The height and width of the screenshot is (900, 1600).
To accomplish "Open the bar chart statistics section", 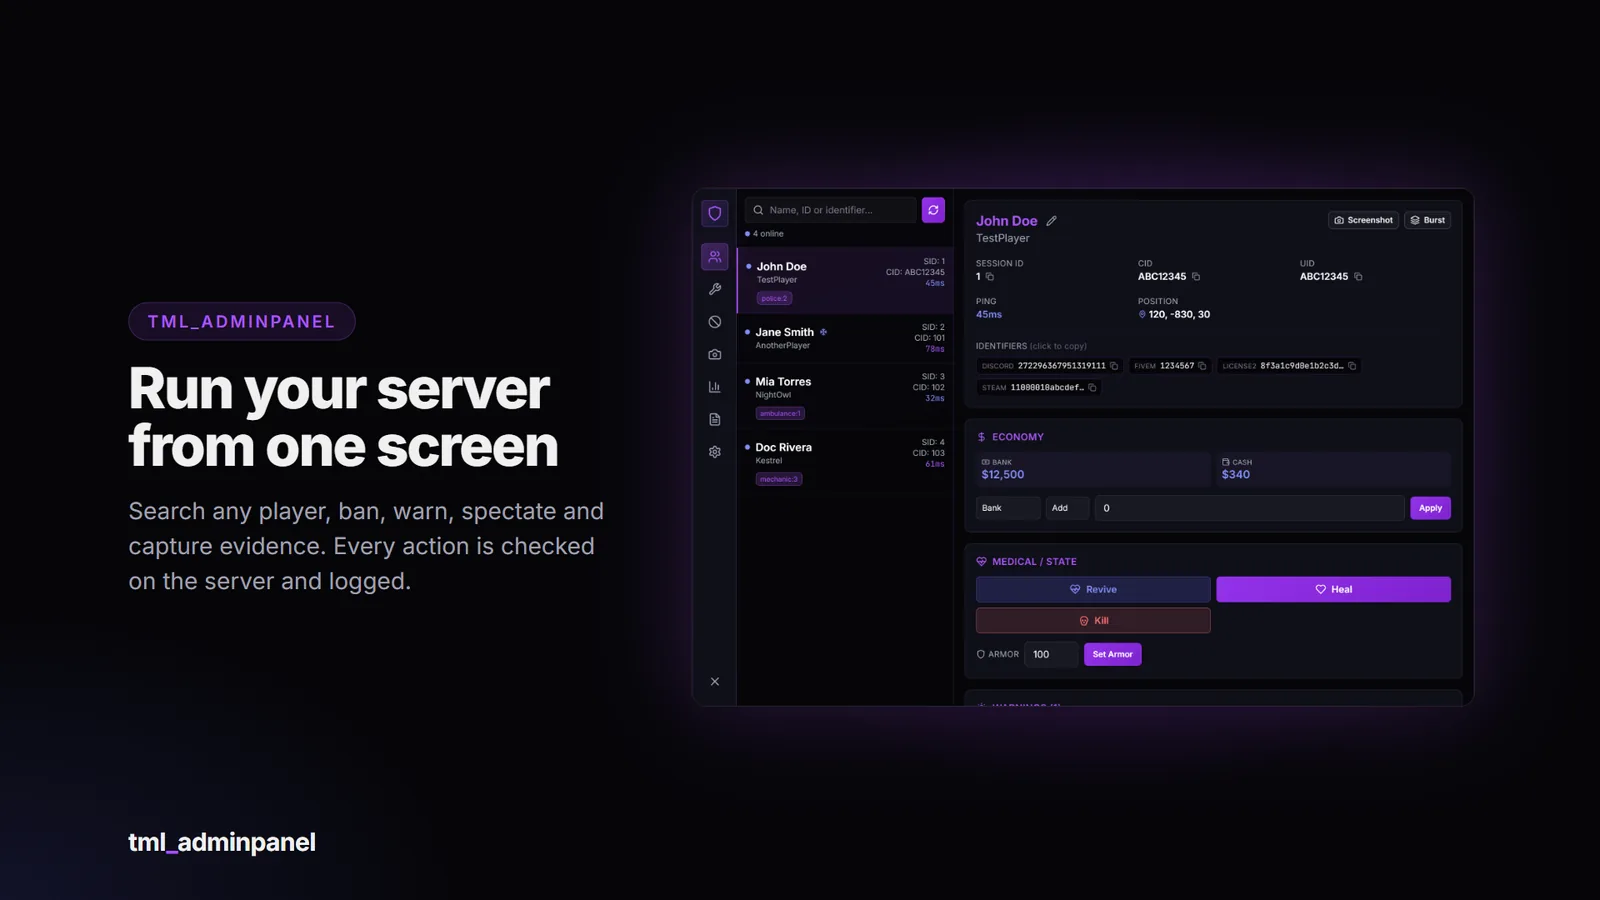I will click(x=714, y=387).
